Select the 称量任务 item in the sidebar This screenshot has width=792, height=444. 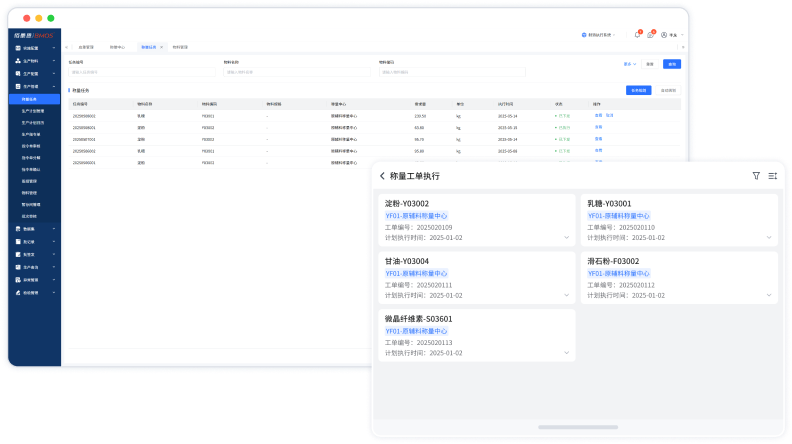click(30, 100)
